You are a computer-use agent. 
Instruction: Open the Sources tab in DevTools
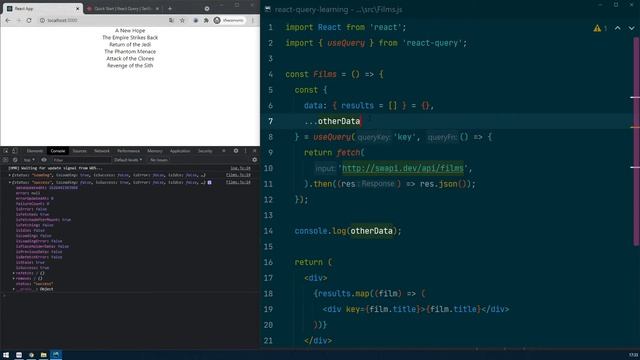click(x=80, y=151)
